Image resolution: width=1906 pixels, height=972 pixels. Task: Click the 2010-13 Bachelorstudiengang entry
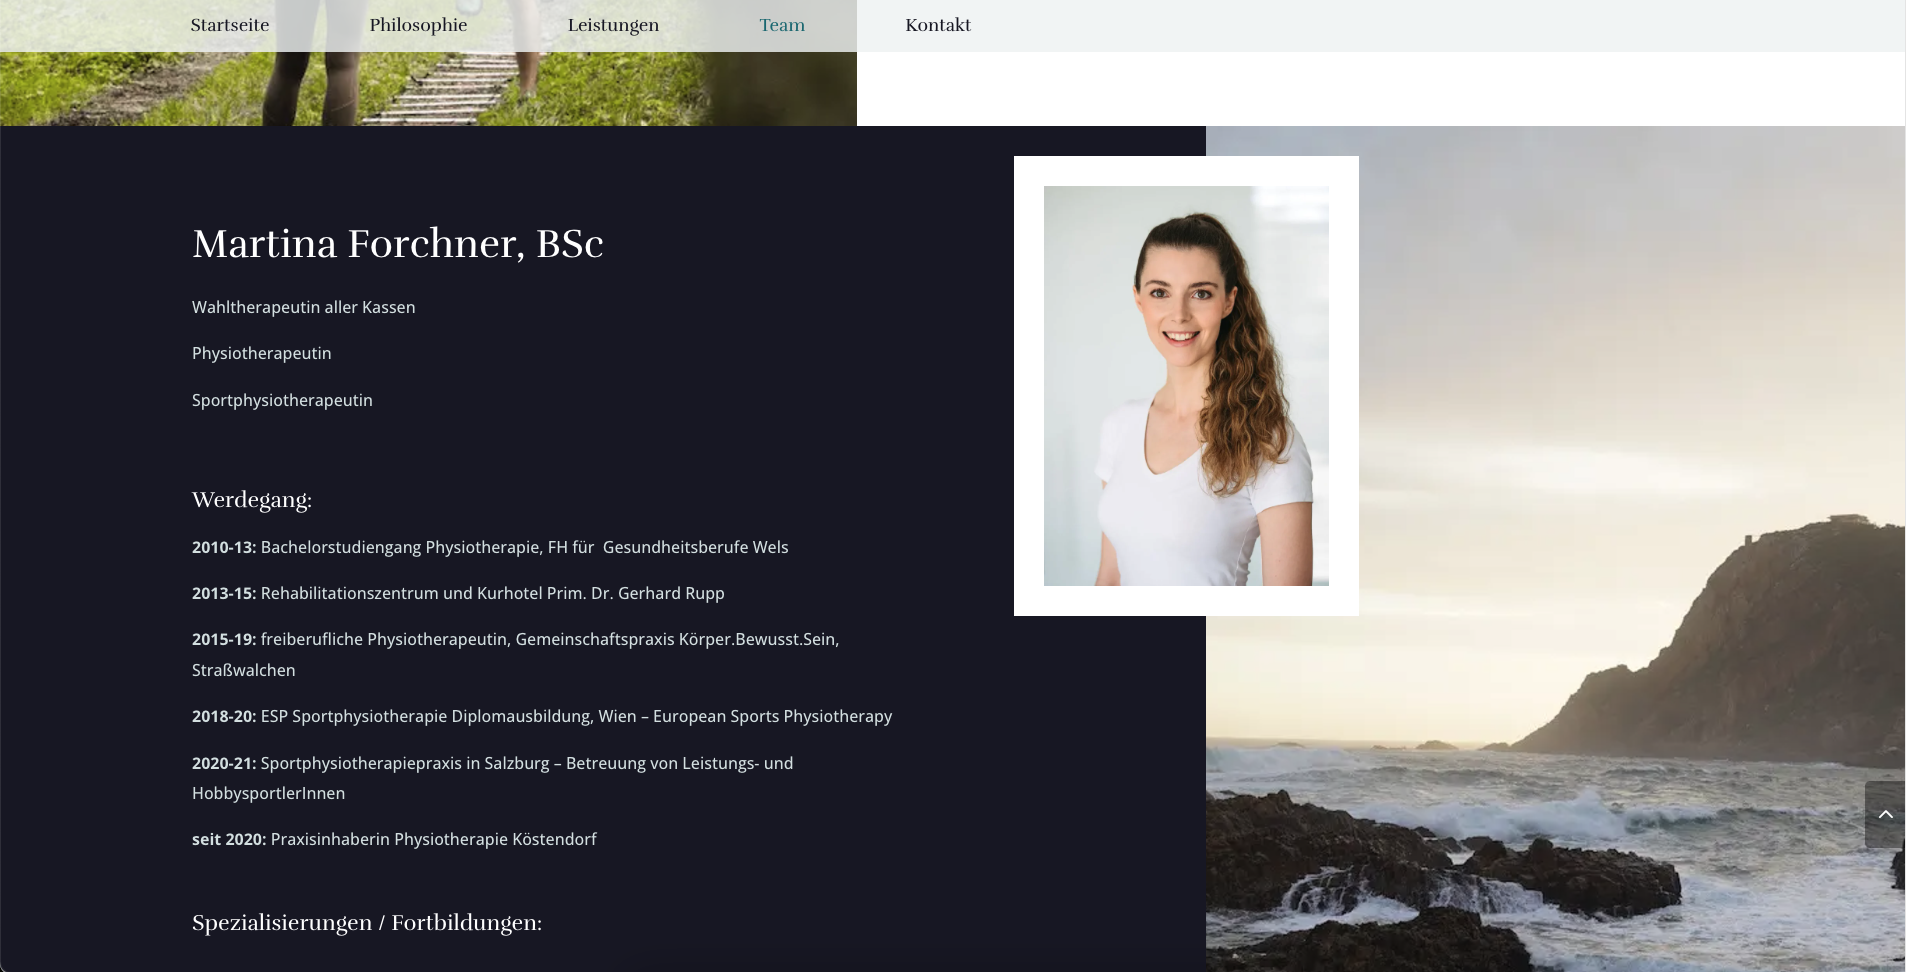(489, 547)
